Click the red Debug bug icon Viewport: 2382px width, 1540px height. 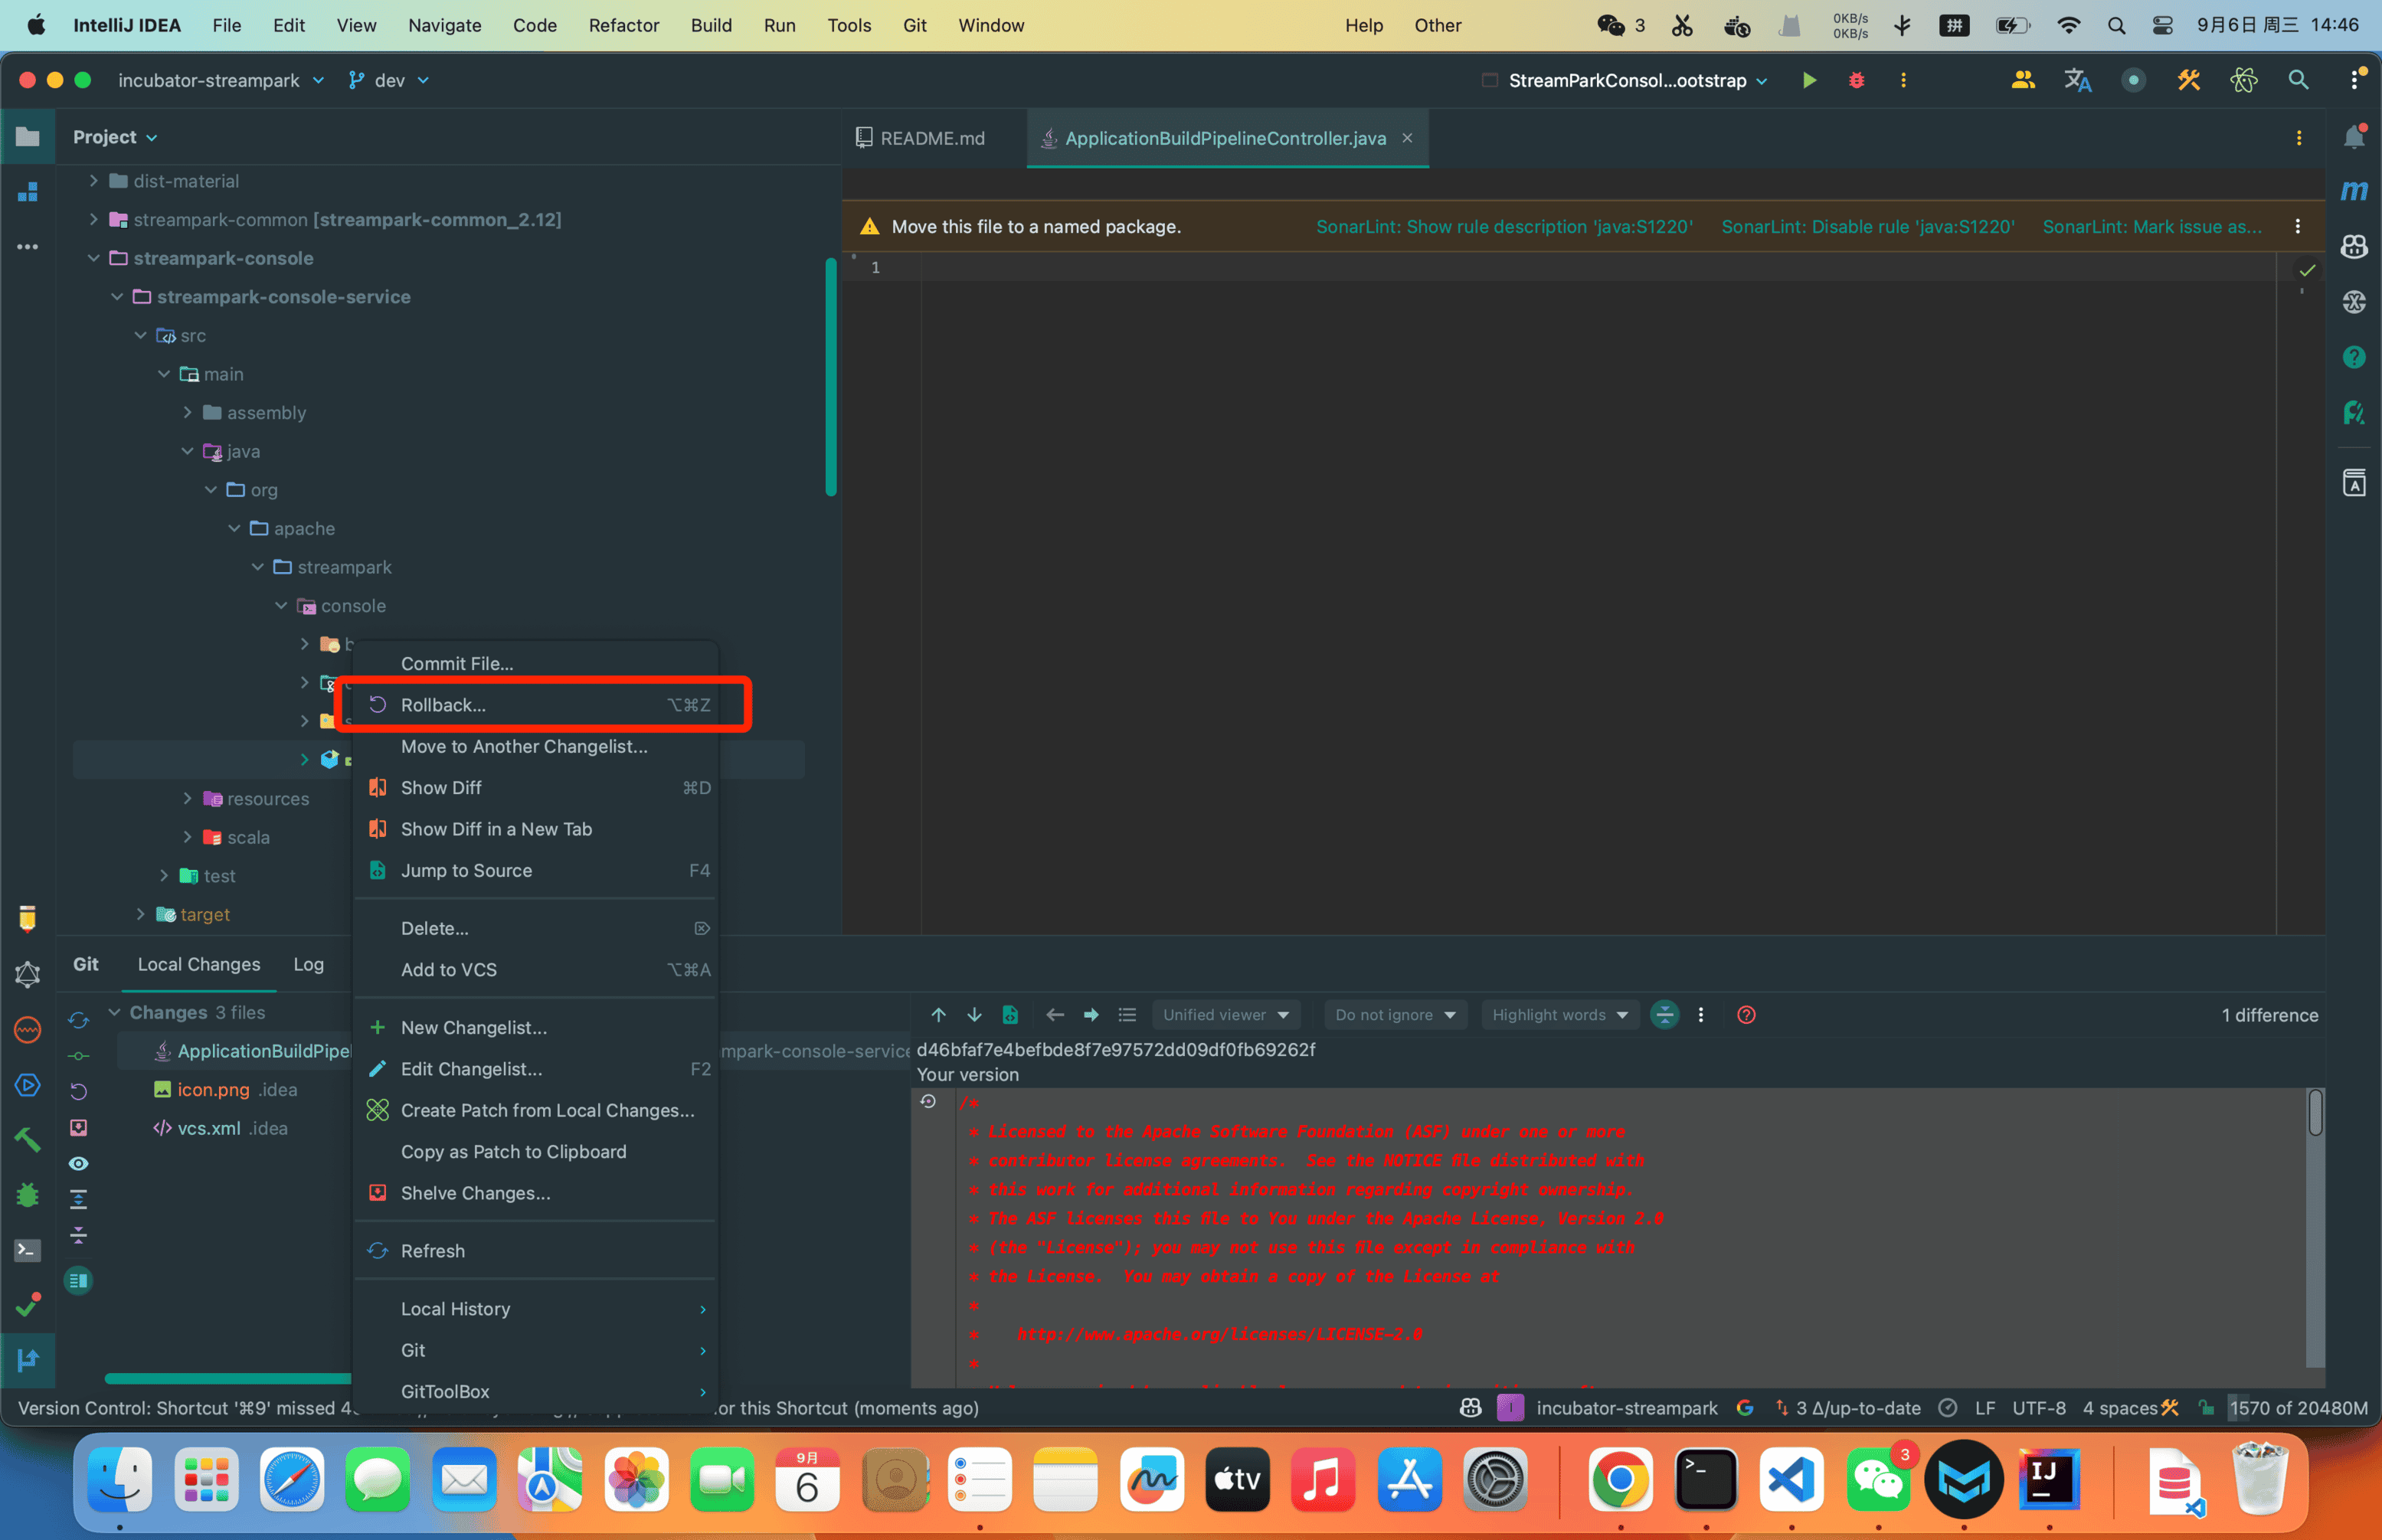coord(1856,80)
